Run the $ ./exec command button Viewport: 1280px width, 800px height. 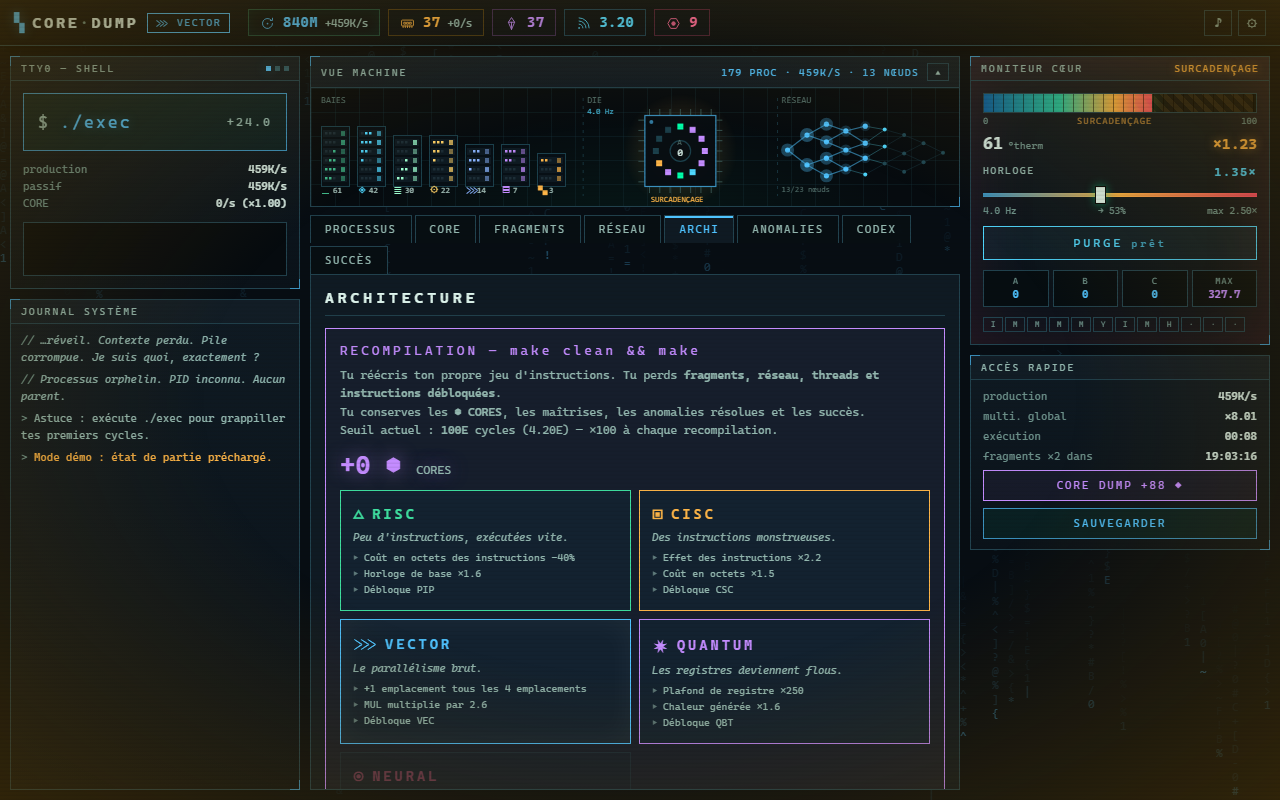[x=155, y=122]
